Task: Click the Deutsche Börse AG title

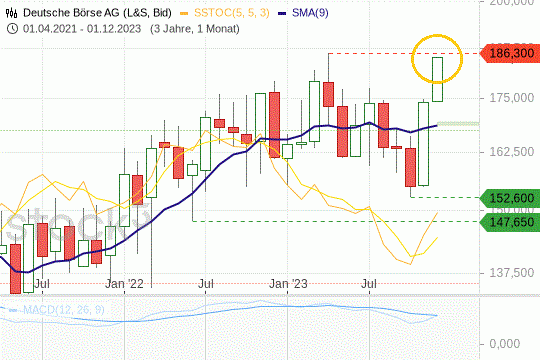Action: (97, 13)
